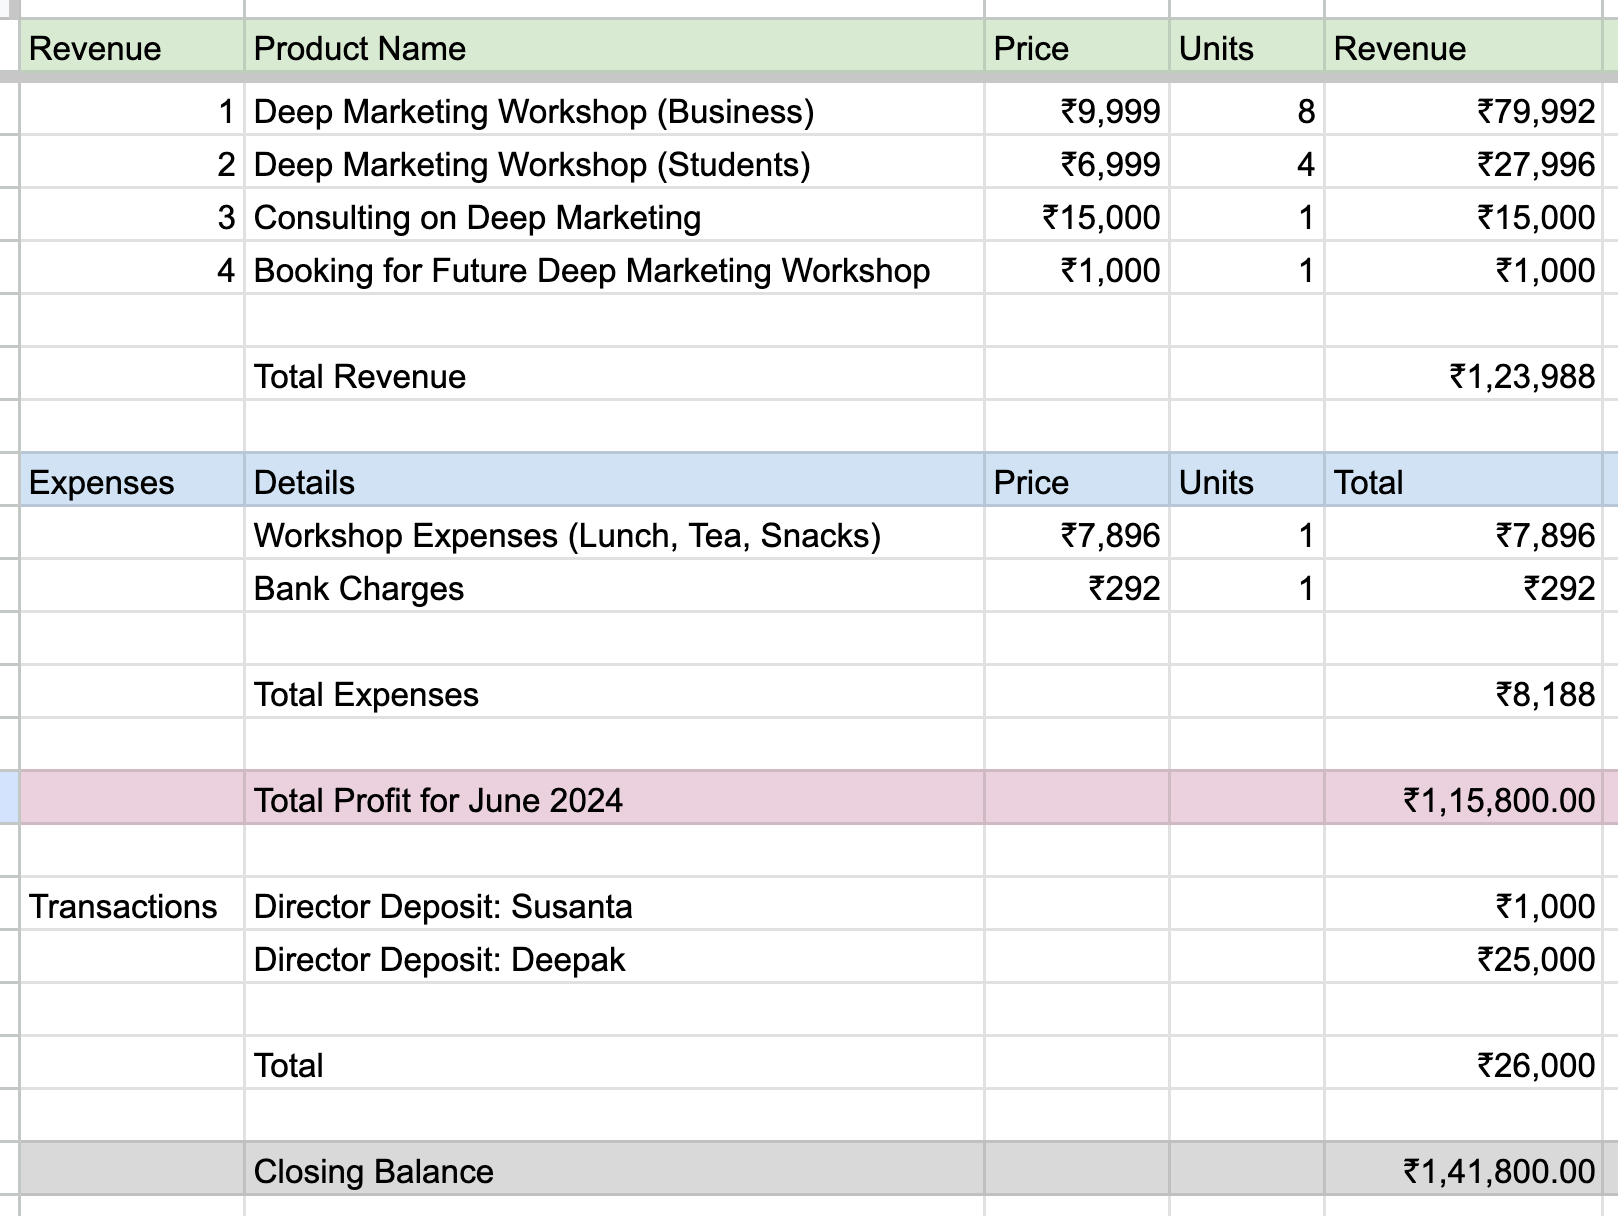Image resolution: width=1618 pixels, height=1216 pixels.
Task: Select the 'Price' header in the green revenue row
Action: [1077, 48]
